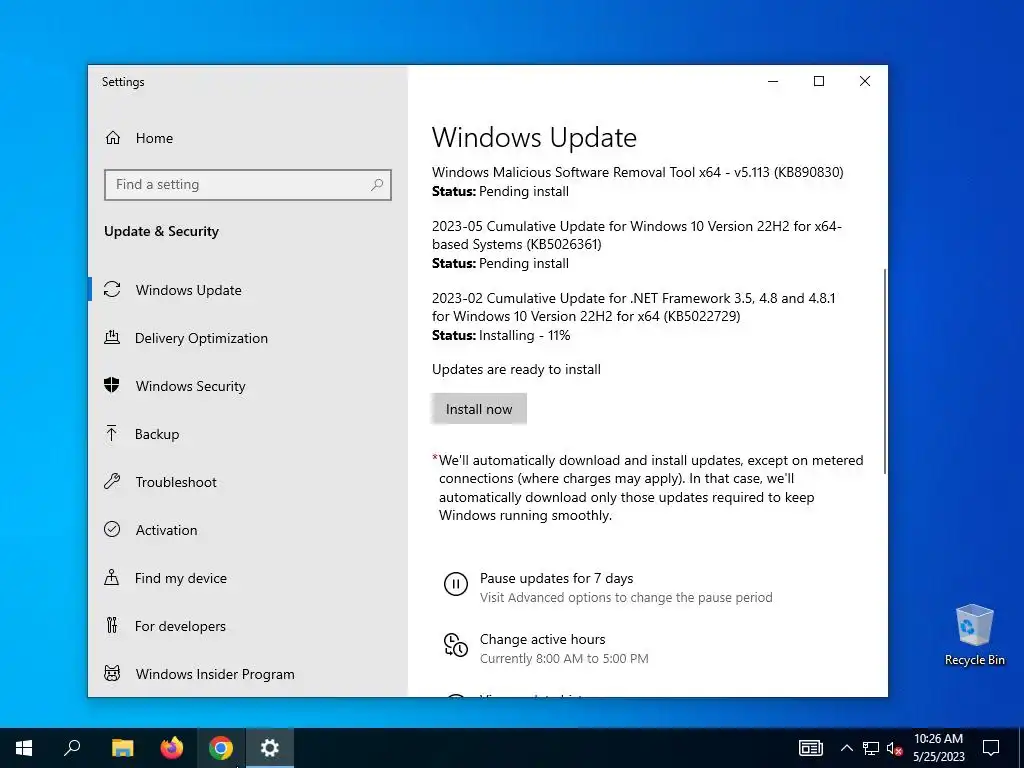Open News and interests taskbar icon
The height and width of the screenshot is (768, 1024).
[x=810, y=748]
